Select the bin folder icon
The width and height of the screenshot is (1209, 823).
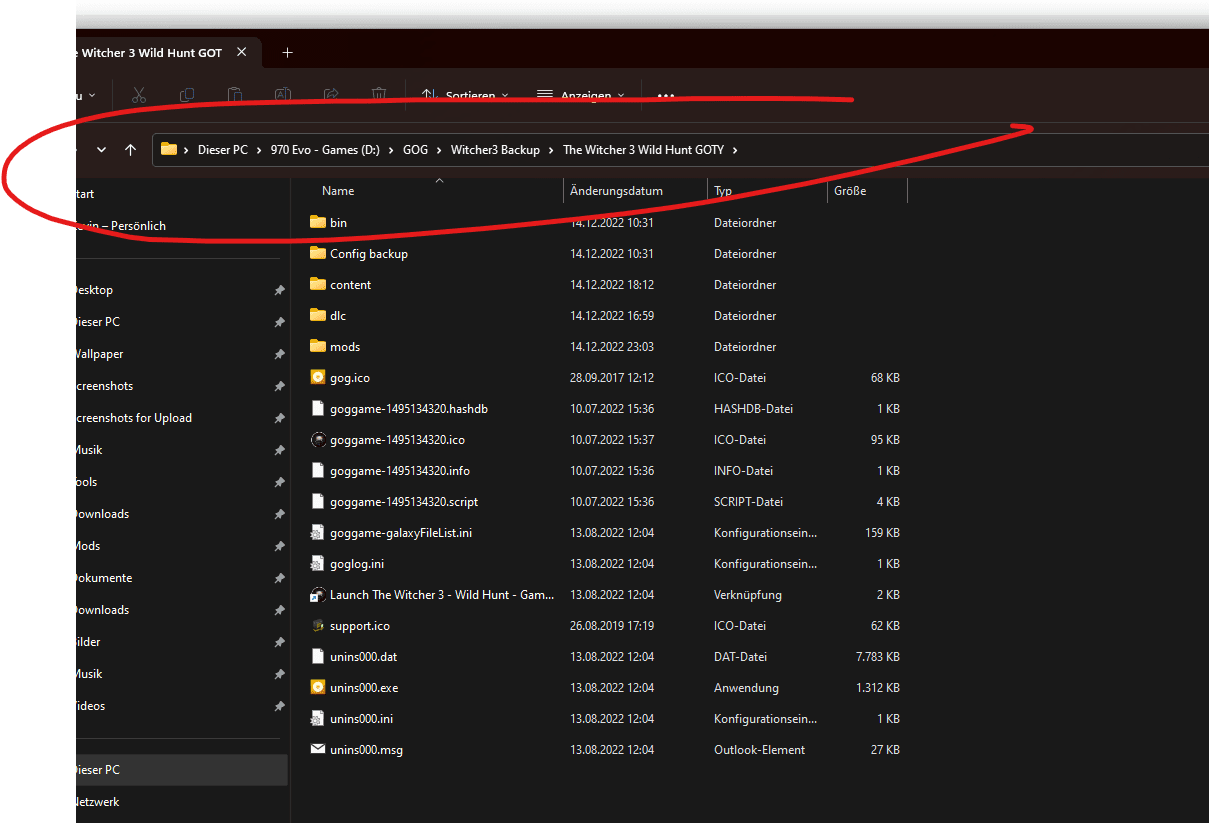318,222
